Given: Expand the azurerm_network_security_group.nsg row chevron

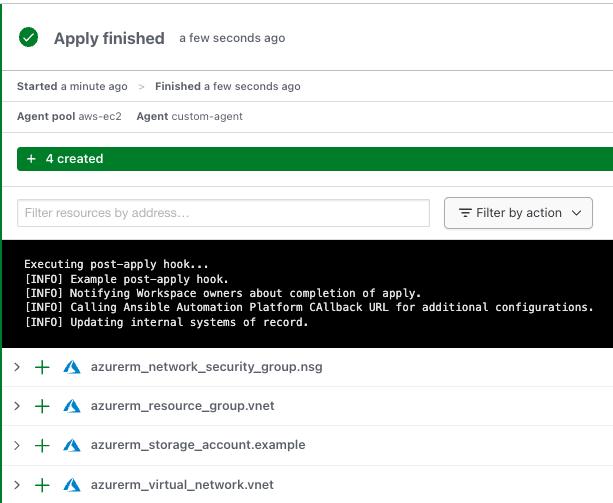Looking at the screenshot, I should point(17,367).
